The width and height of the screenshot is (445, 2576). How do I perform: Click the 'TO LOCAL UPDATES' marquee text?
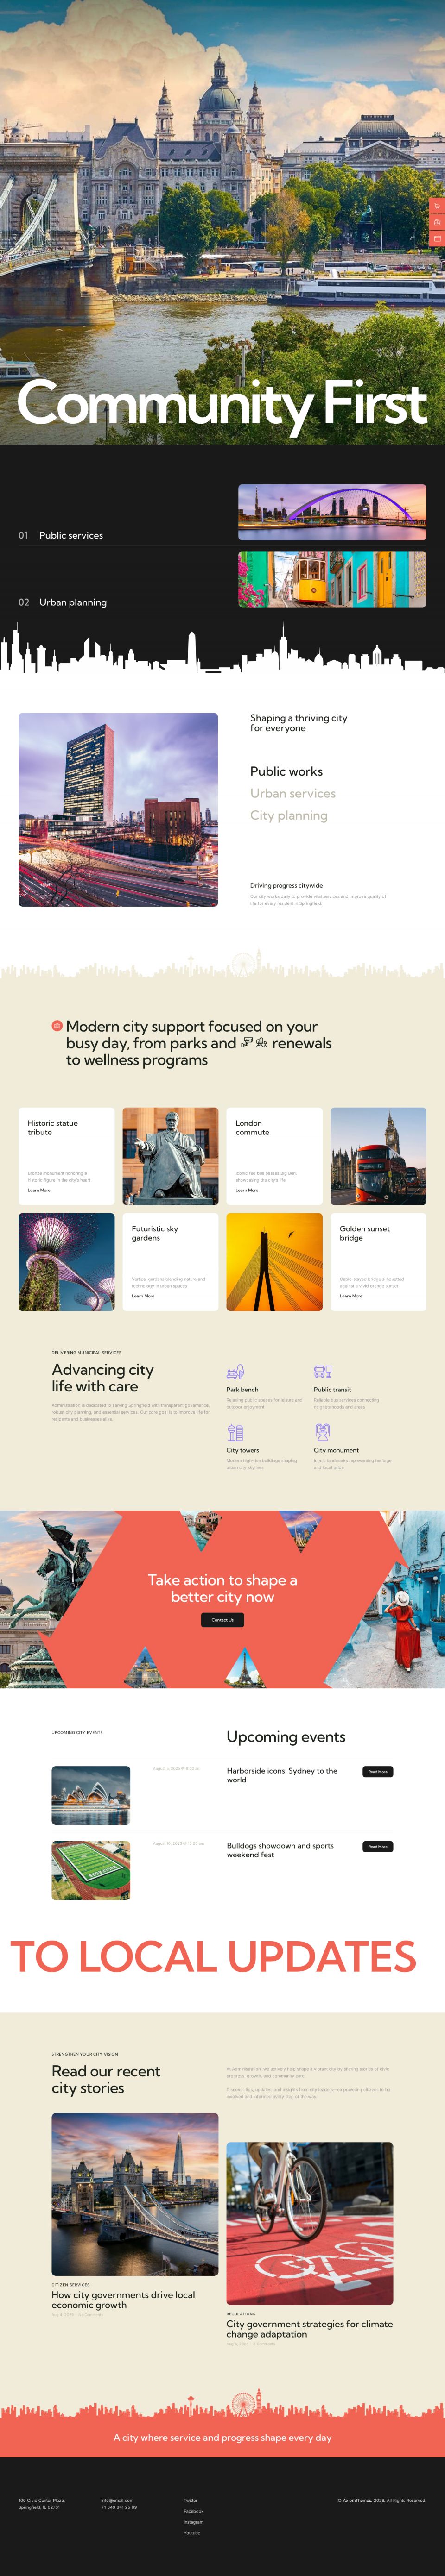[x=213, y=1956]
